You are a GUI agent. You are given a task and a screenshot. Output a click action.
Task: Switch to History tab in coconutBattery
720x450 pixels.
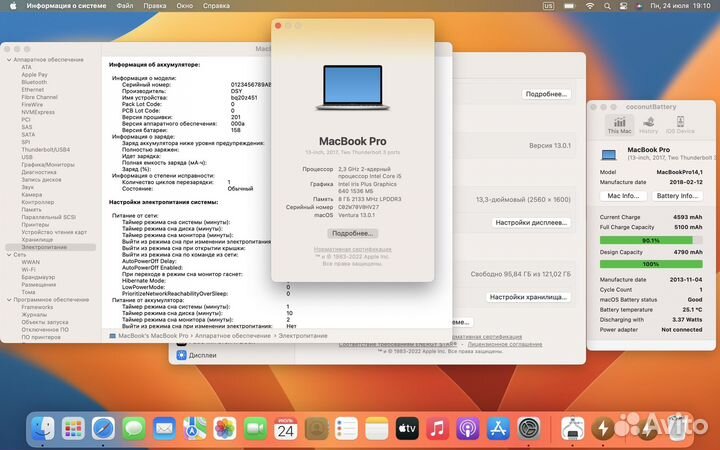coord(648,125)
